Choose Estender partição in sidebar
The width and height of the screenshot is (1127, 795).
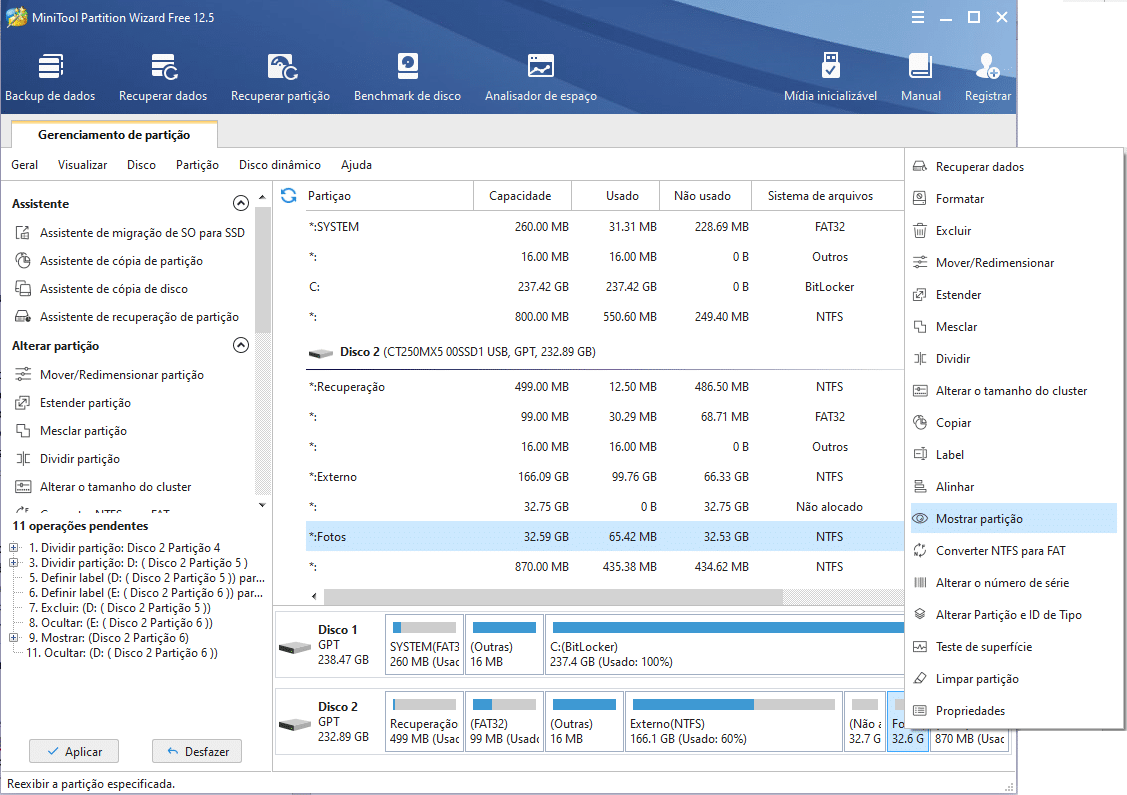pyautogui.click(x=73, y=403)
